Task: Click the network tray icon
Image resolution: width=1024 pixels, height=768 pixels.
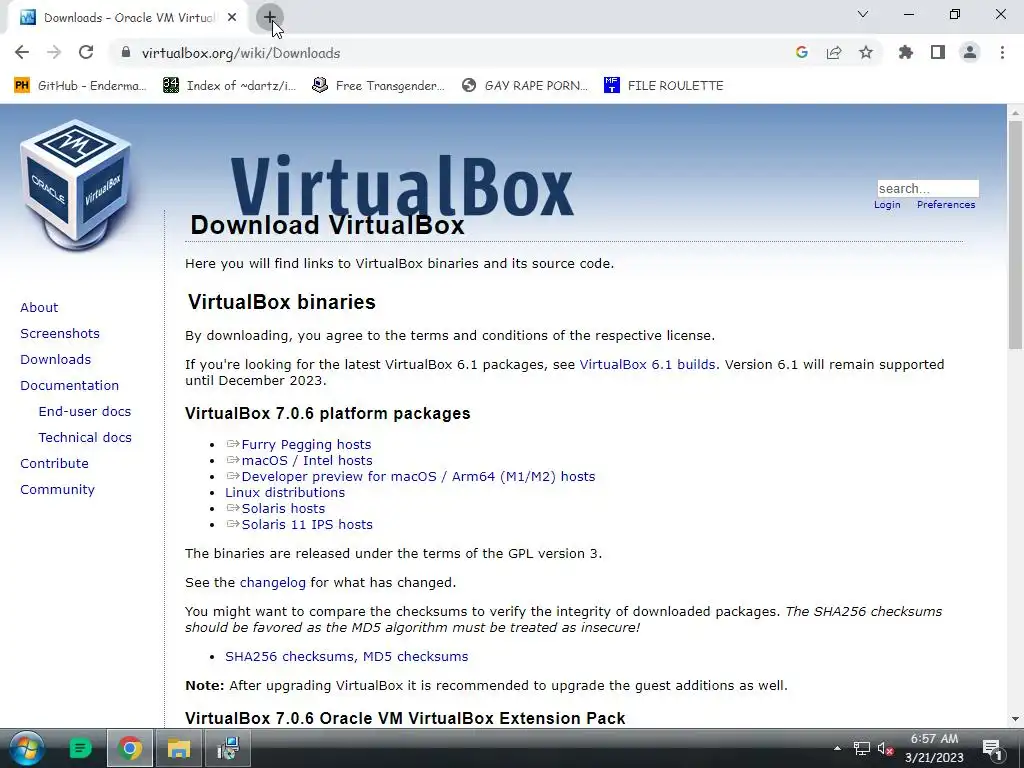Action: point(862,748)
